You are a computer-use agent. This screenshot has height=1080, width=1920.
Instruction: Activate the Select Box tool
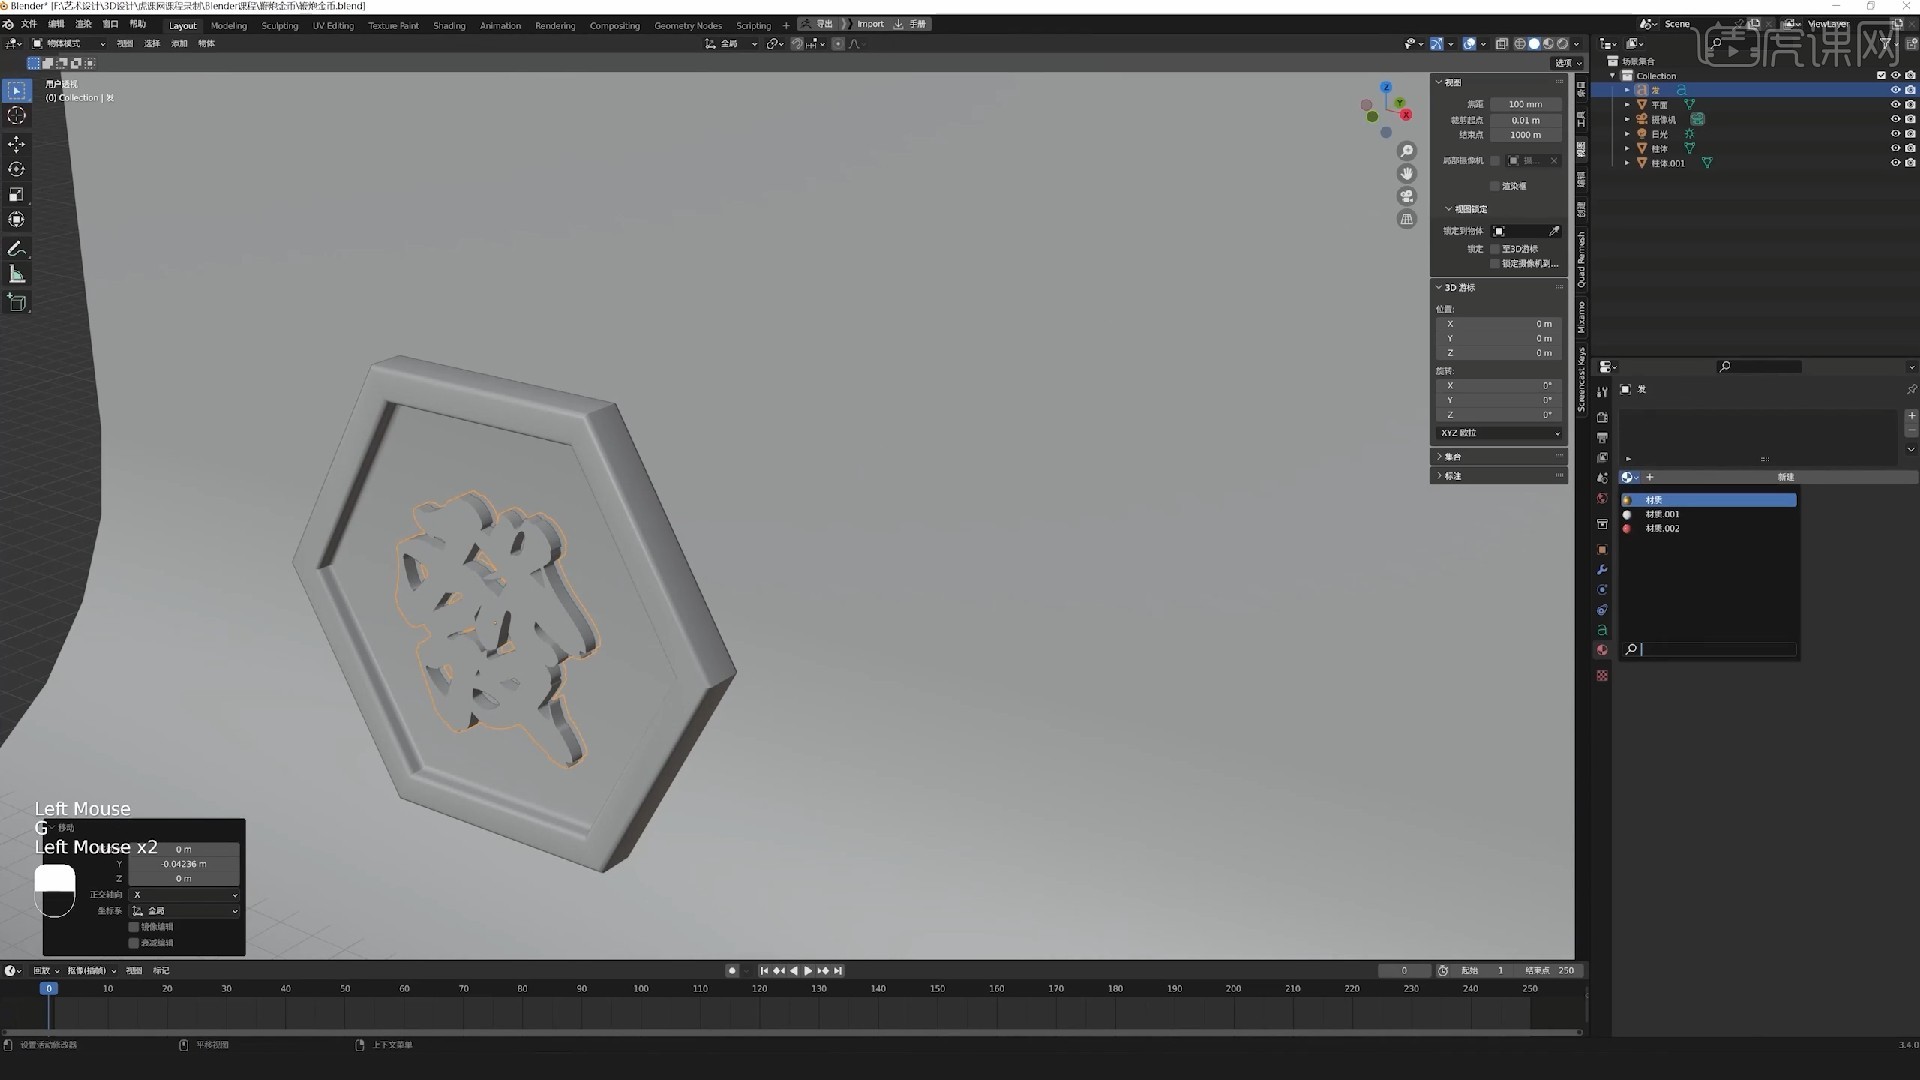click(16, 91)
